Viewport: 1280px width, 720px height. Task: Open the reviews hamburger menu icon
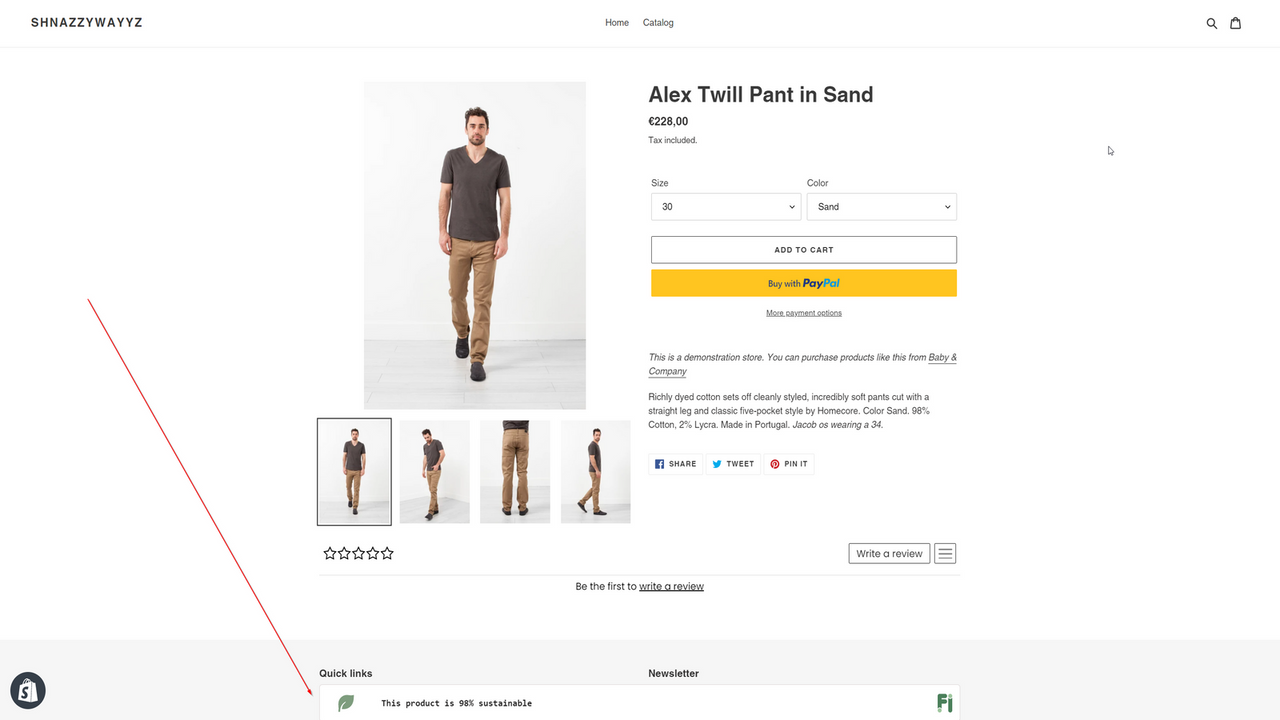pyautogui.click(x=944, y=553)
